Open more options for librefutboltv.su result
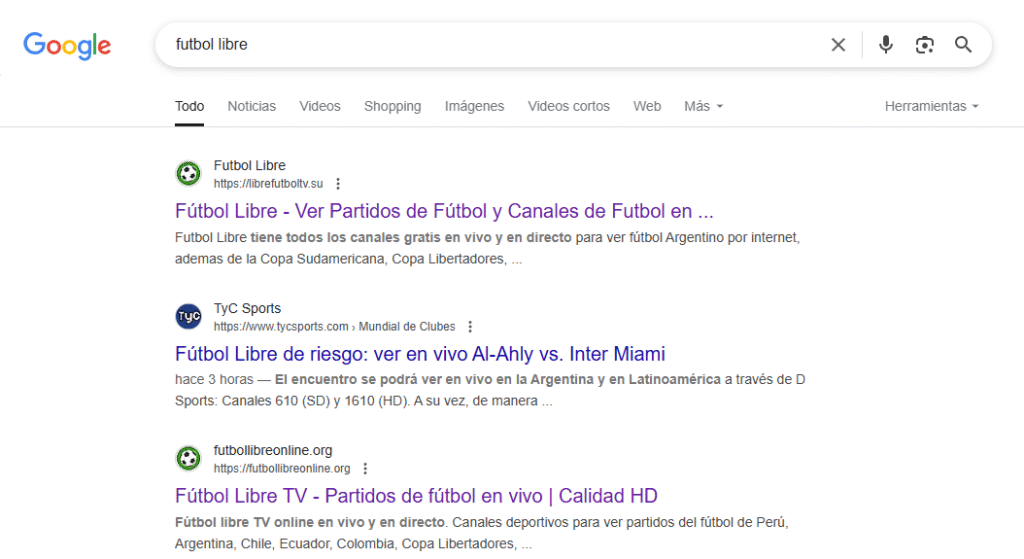The image size is (1024, 559). [x=338, y=184]
